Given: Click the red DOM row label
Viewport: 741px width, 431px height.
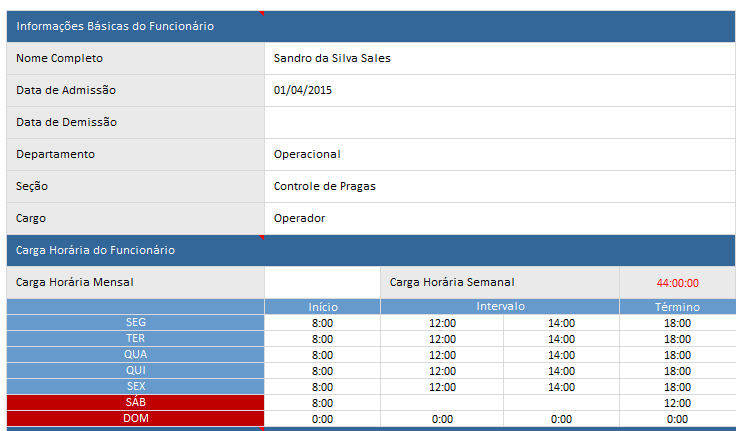Looking at the screenshot, I should [135, 418].
